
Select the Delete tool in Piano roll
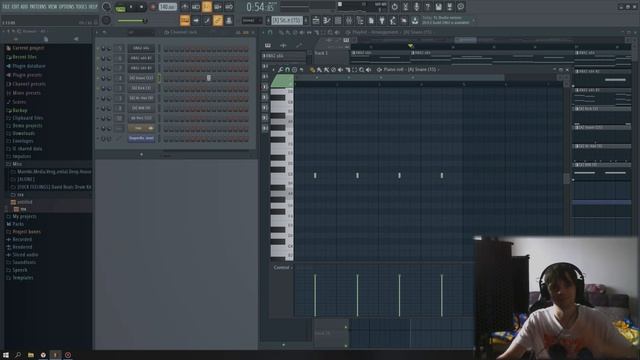point(333,70)
